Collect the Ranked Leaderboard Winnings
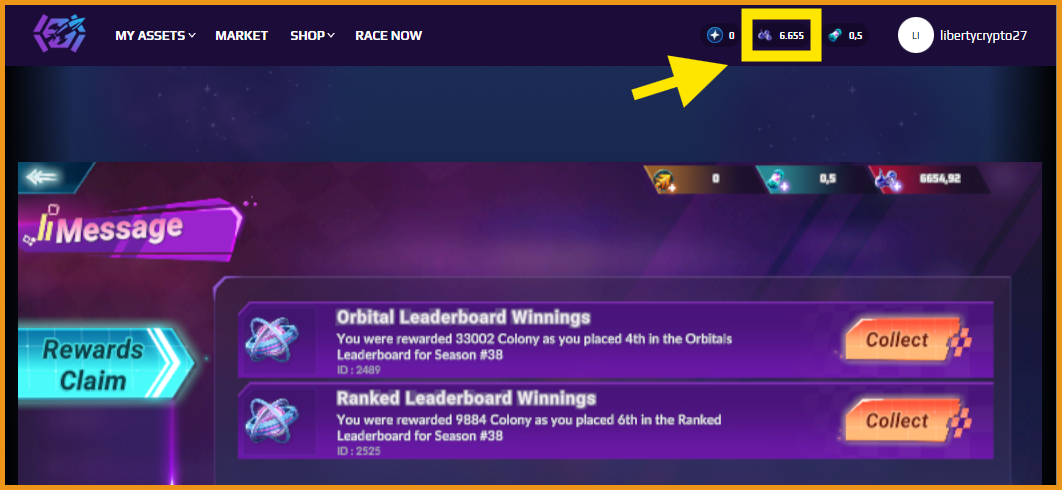The image size is (1062, 490). click(x=904, y=420)
